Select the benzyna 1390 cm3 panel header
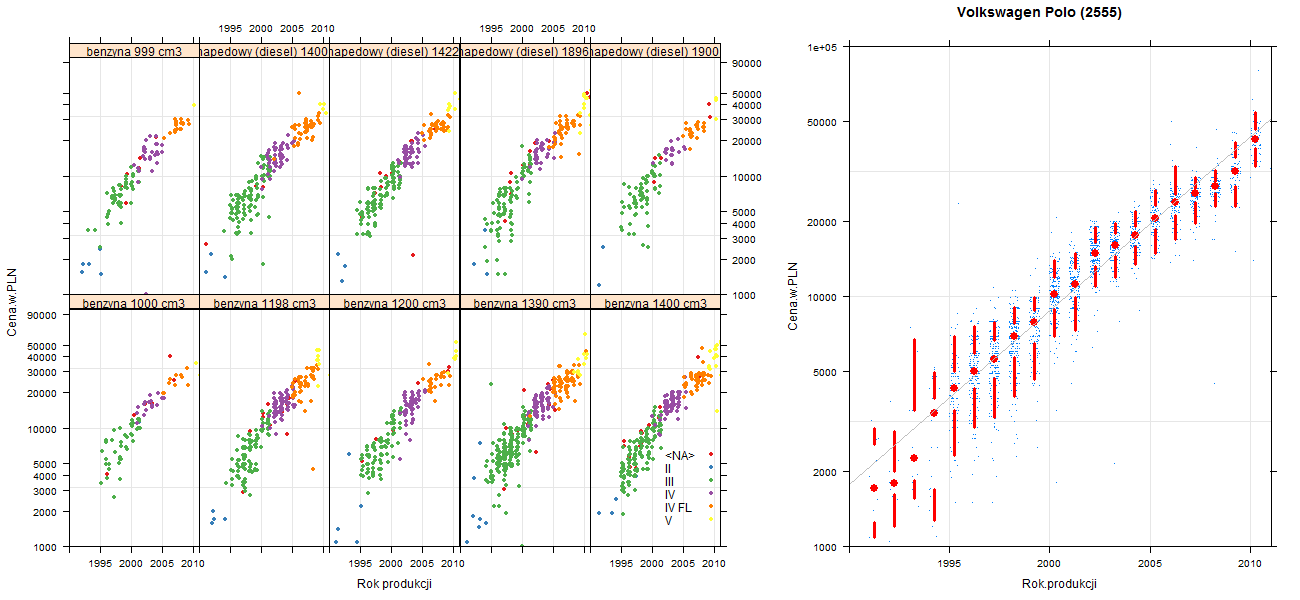Image resolution: width=1300 pixels, height=600 pixels. coord(525,303)
